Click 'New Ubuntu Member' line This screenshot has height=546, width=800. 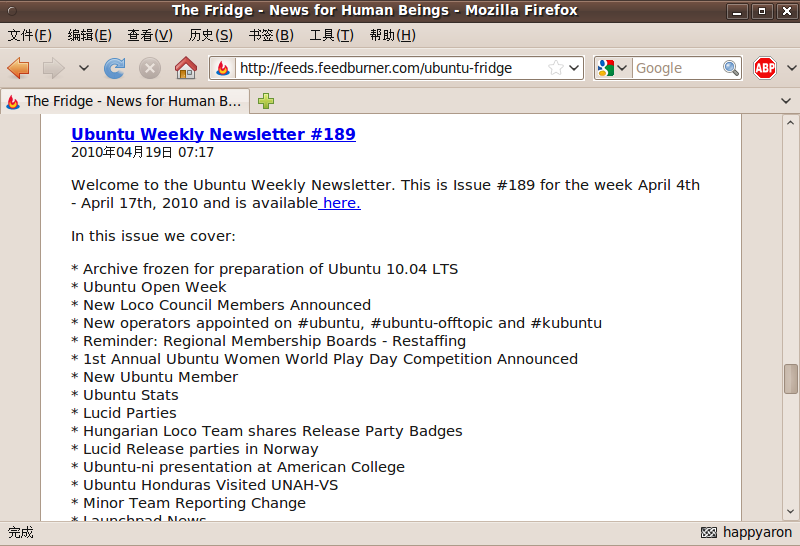(161, 377)
